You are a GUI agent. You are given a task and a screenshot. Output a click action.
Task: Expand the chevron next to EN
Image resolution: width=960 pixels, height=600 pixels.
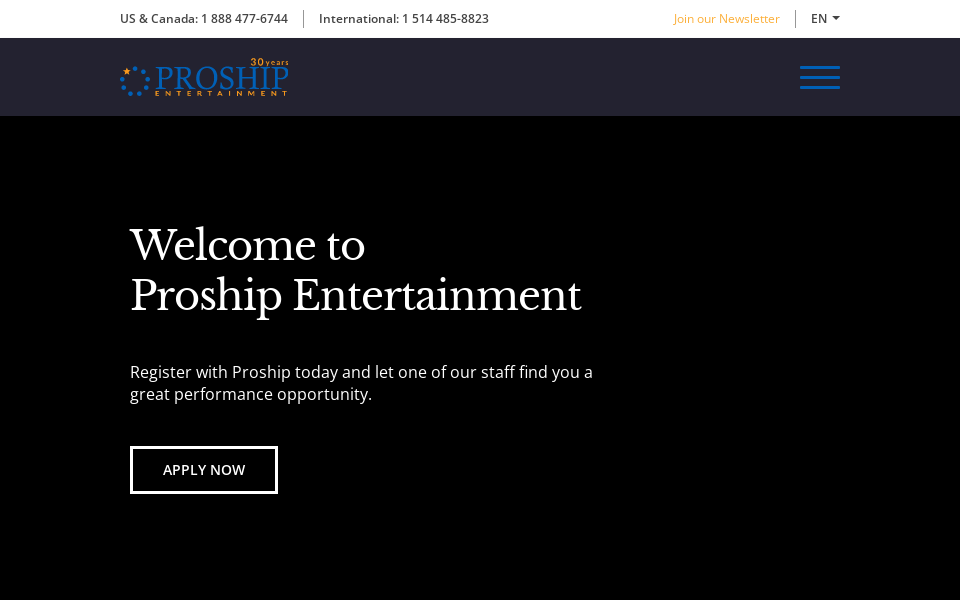click(837, 17)
